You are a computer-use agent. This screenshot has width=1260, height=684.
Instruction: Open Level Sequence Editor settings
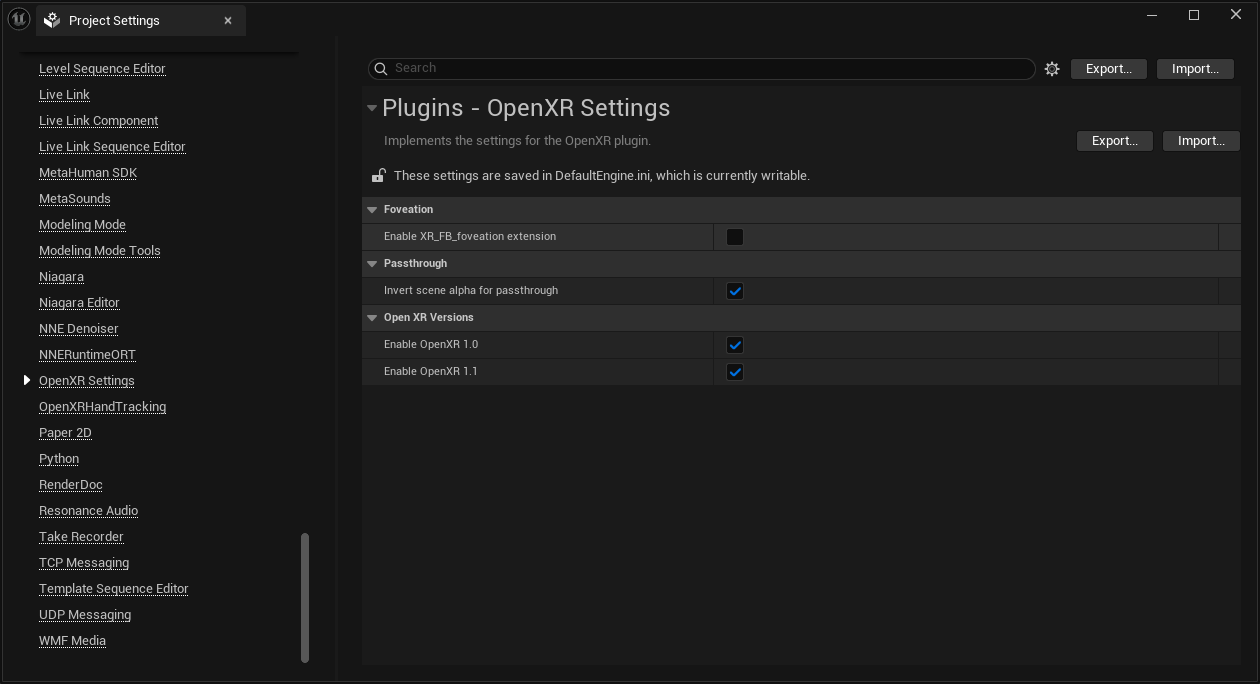102,69
